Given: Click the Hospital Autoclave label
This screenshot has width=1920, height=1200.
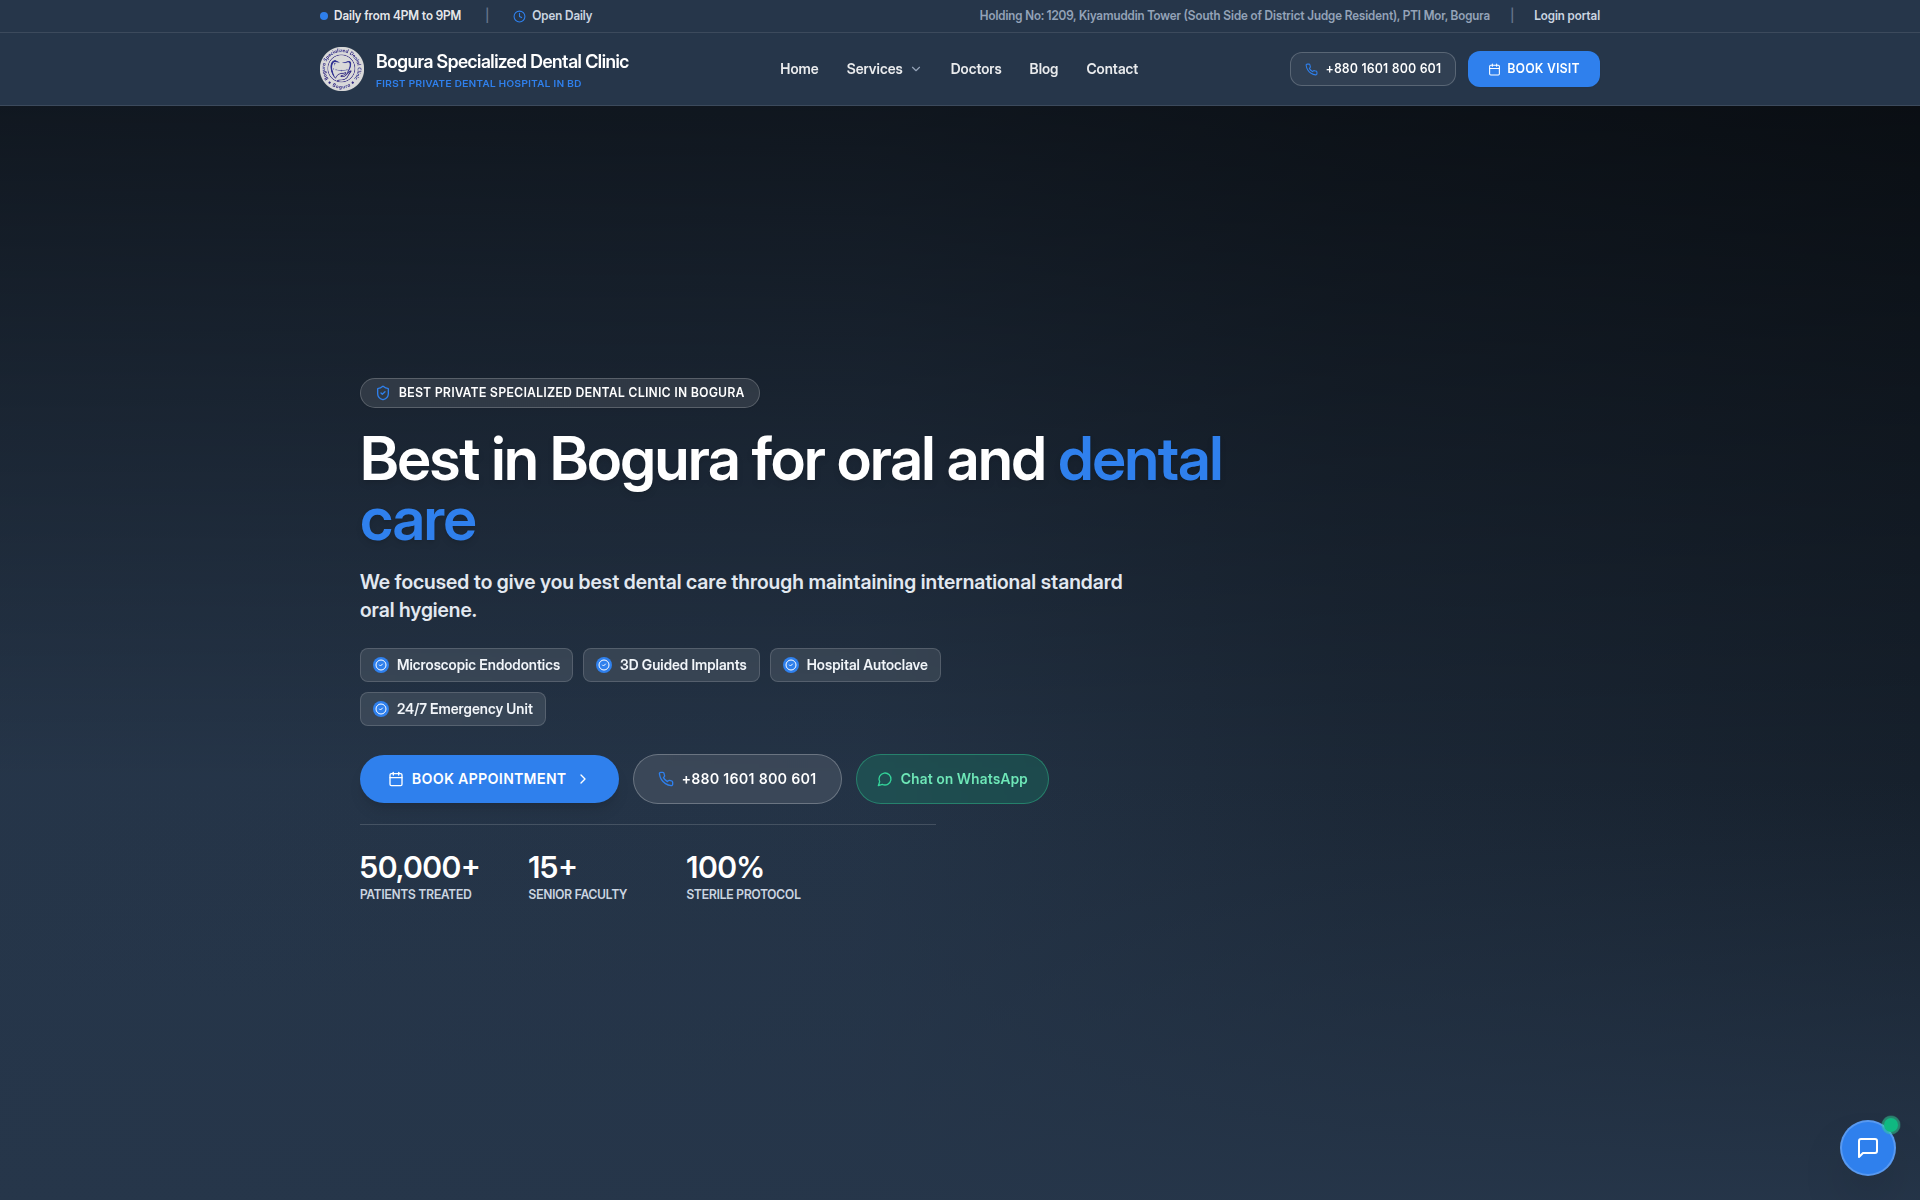Looking at the screenshot, I should (867, 665).
